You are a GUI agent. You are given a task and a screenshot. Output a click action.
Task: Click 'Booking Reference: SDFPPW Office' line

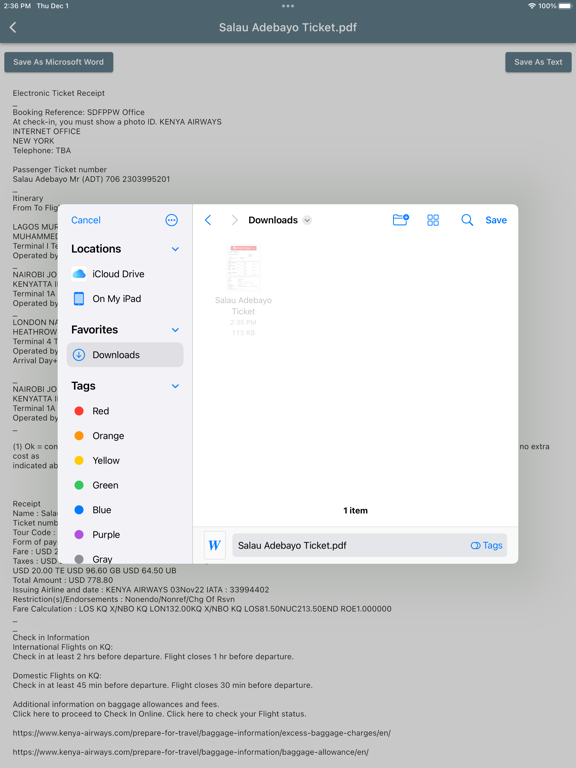point(78,112)
